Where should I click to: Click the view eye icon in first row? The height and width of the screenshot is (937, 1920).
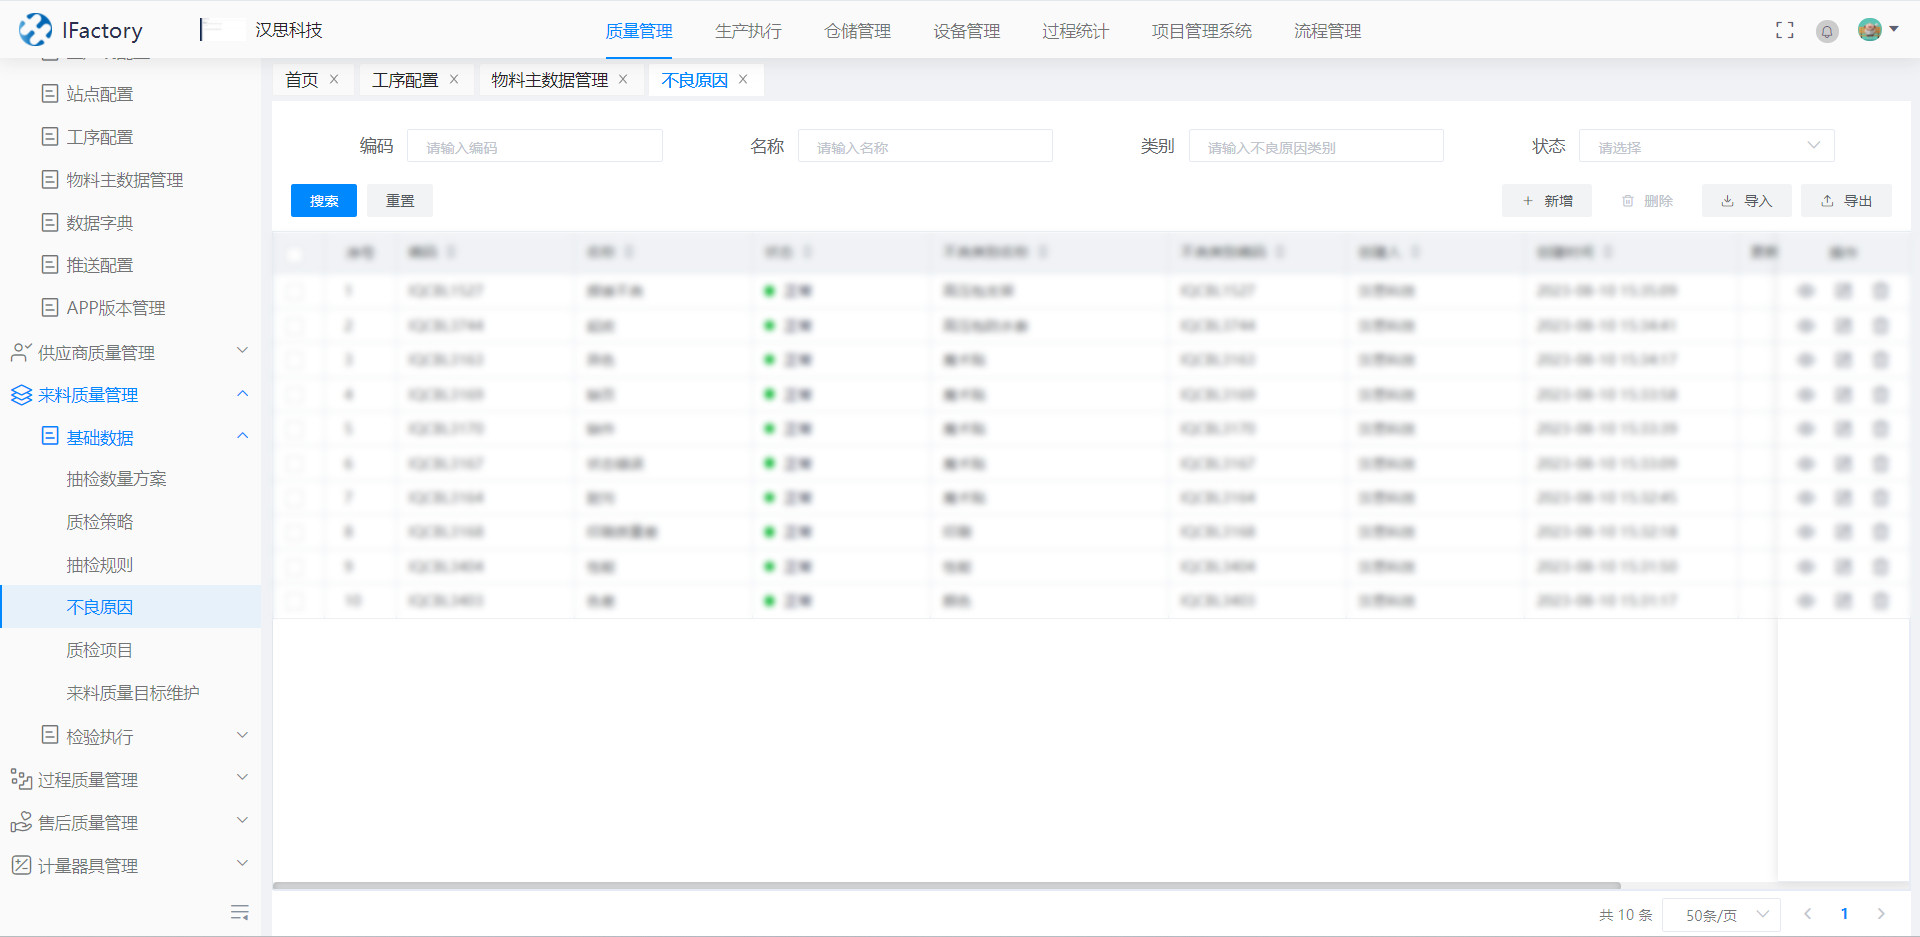click(x=1806, y=291)
